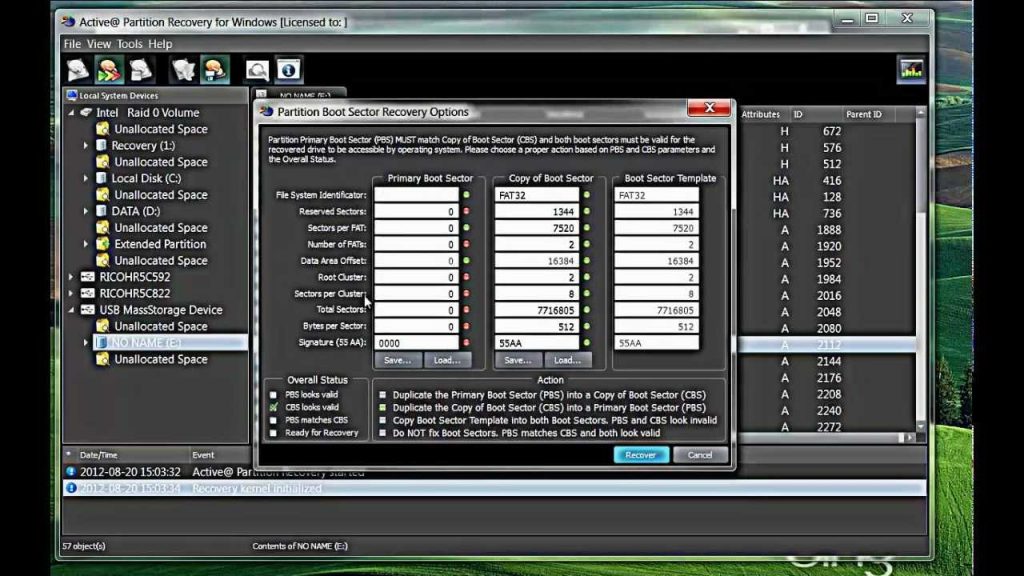Sort by the Parent ID column header
This screenshot has height=576, width=1024.
[x=863, y=114]
